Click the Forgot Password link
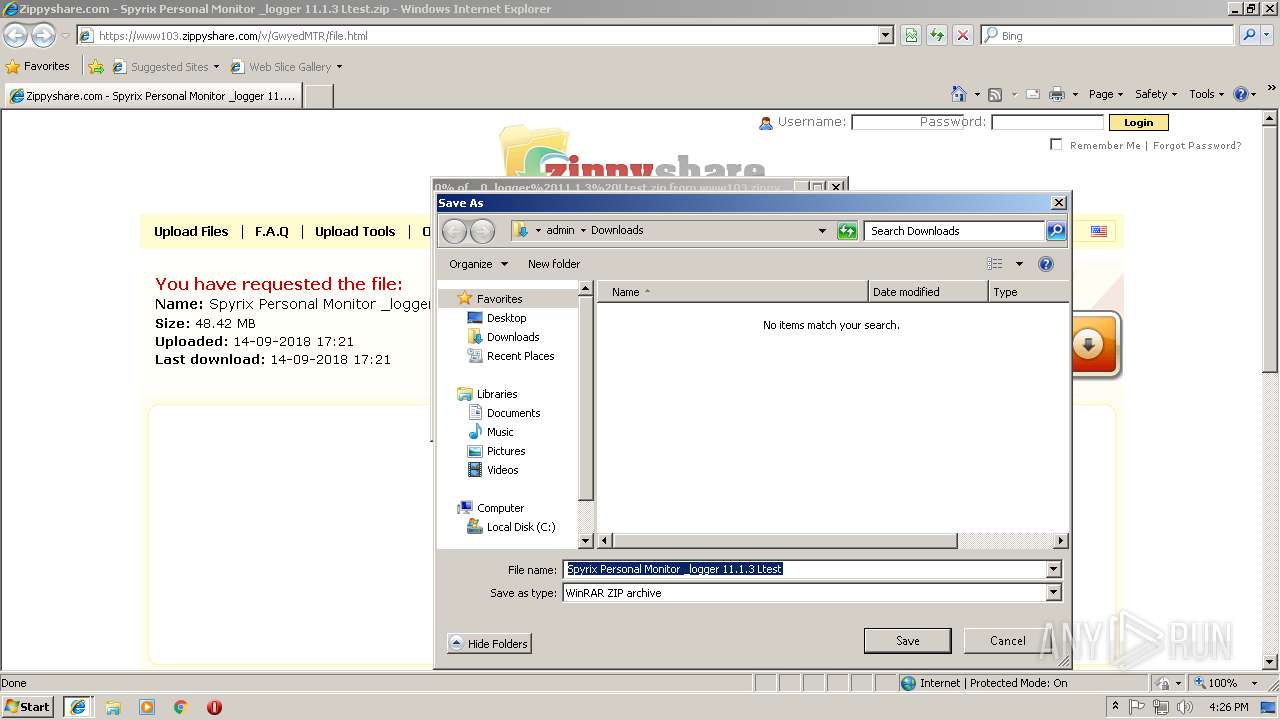Image resolution: width=1280 pixels, height=720 pixels. (x=1197, y=146)
